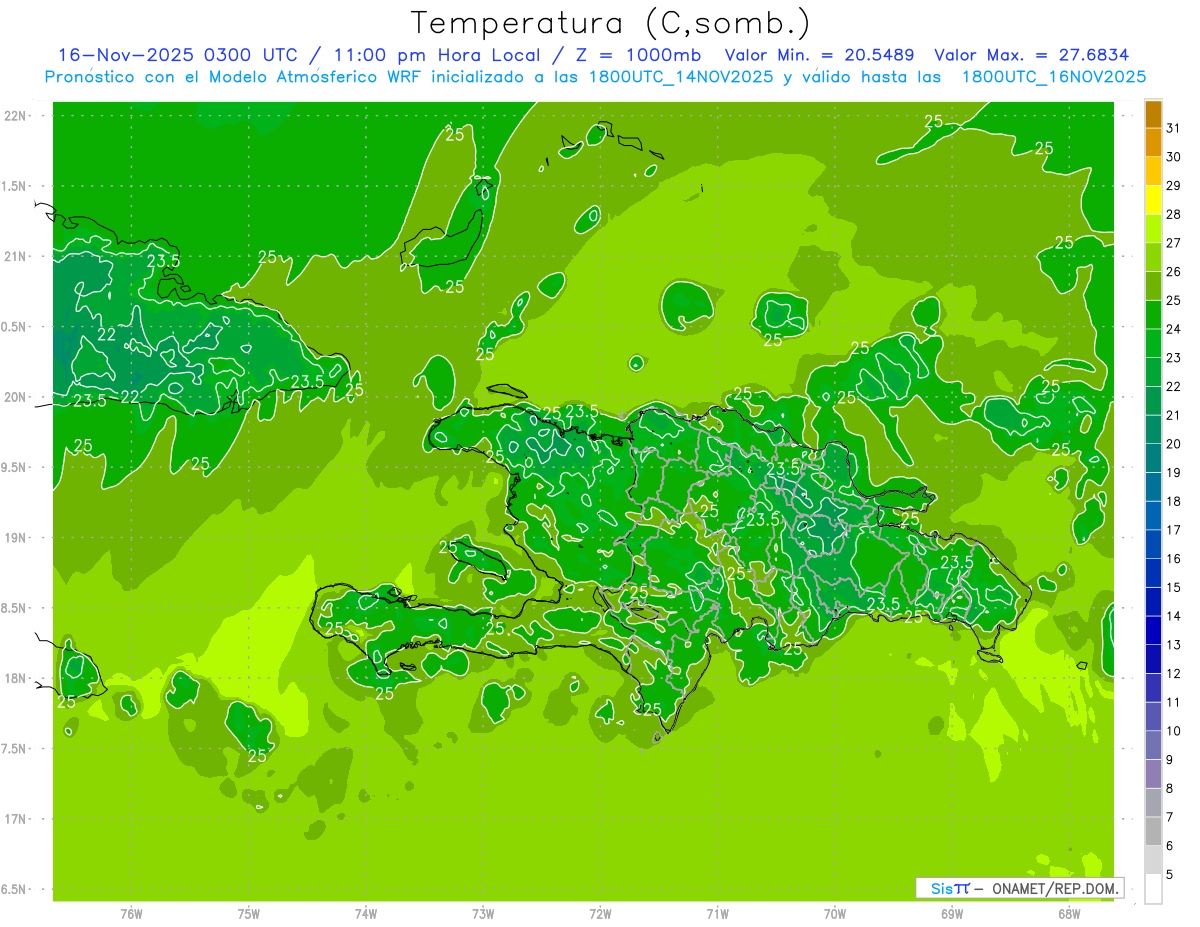Click the "22N" latitude axis label
The width and height of the screenshot is (1200, 927).
(x=17, y=116)
